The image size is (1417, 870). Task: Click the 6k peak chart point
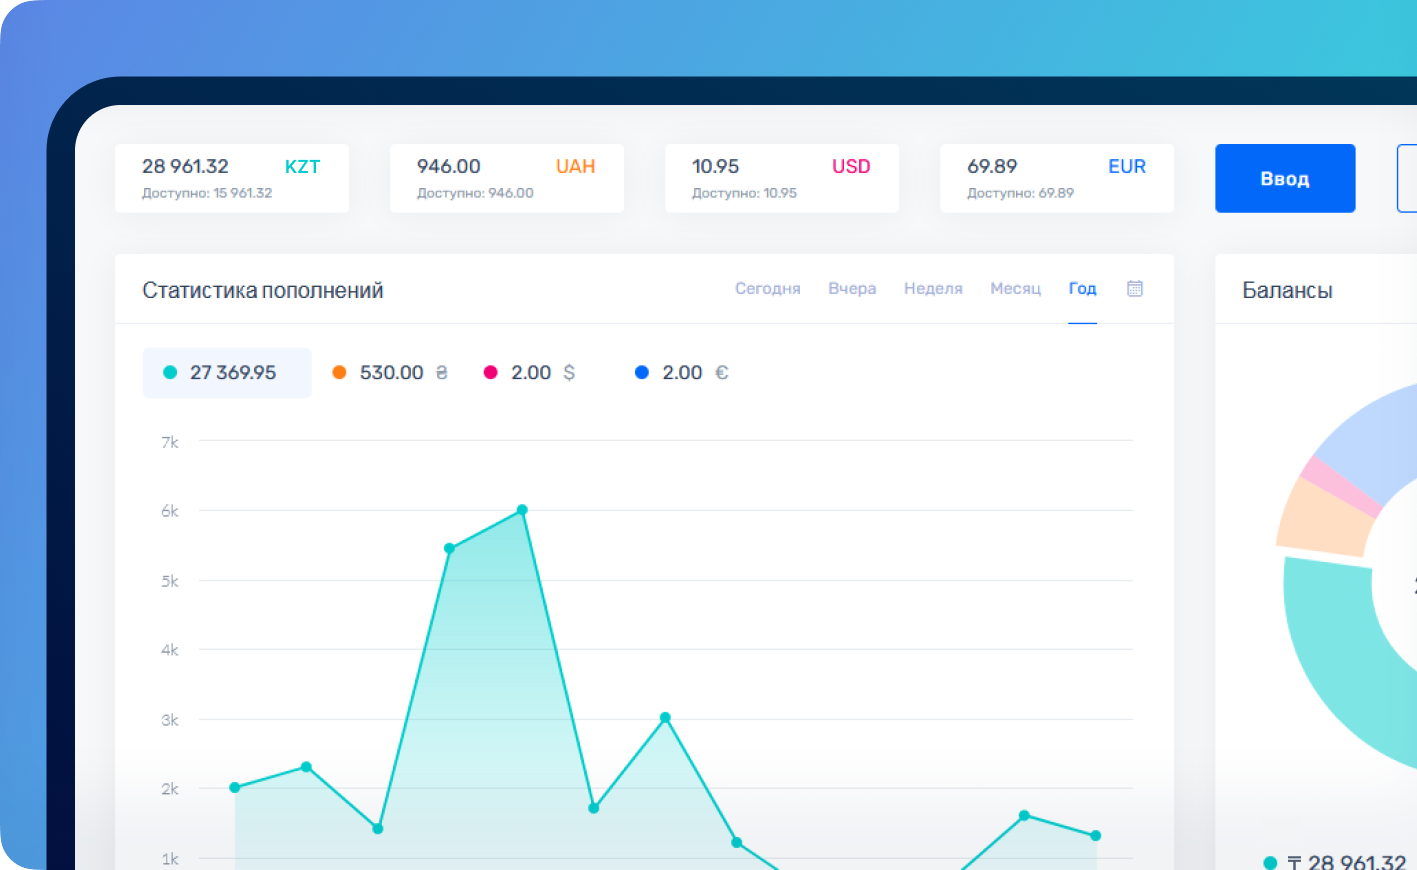(x=522, y=510)
